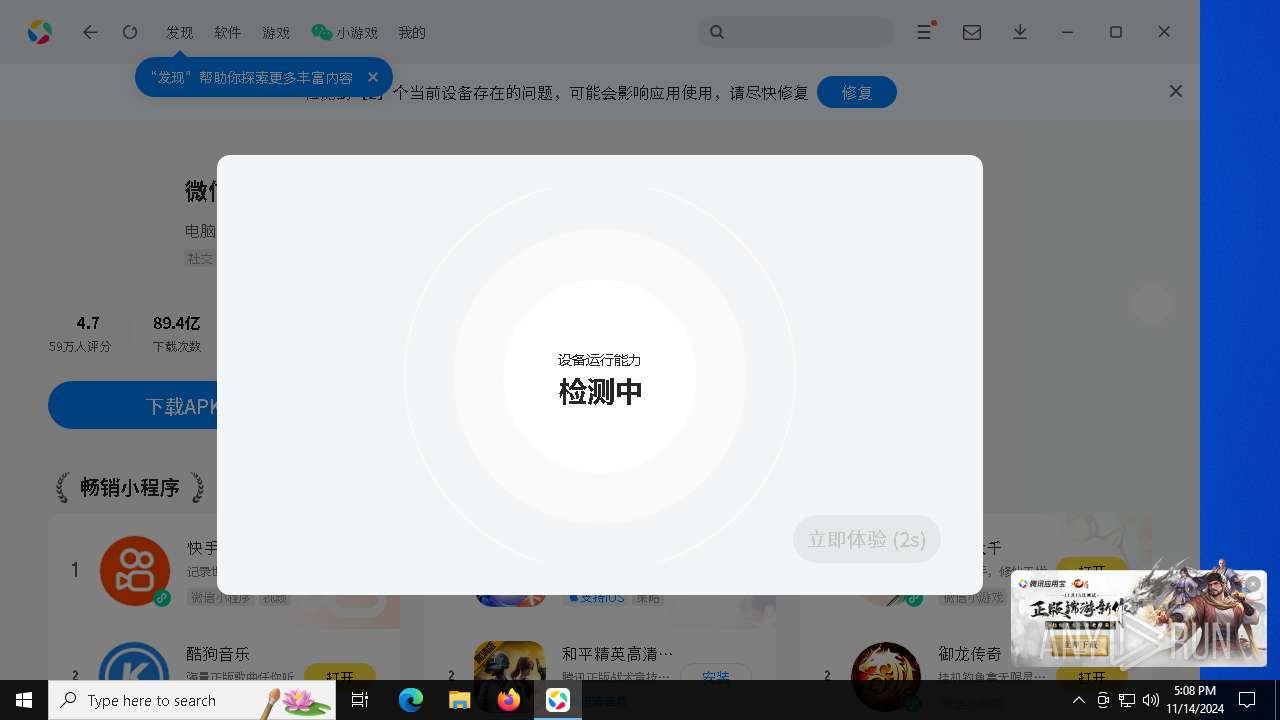Click the 89.4亿 download count

pyautogui.click(x=177, y=323)
